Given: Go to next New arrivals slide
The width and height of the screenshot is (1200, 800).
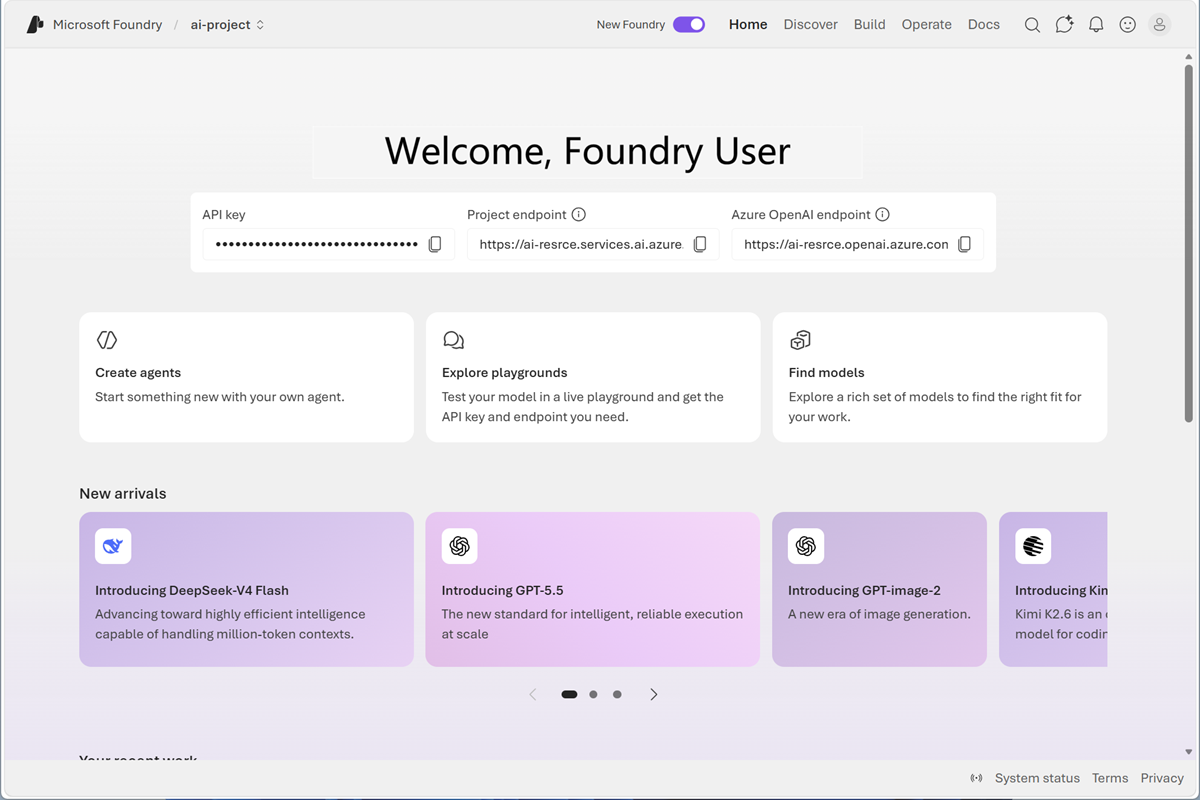Looking at the screenshot, I should click(654, 694).
